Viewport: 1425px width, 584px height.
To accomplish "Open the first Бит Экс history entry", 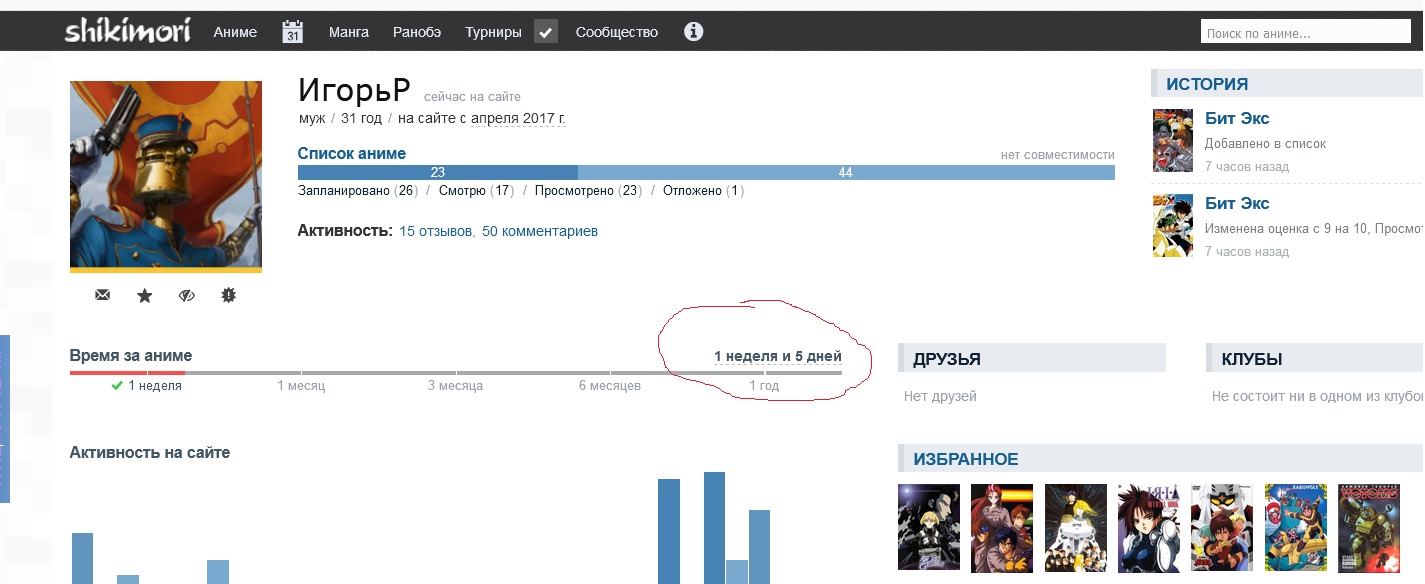I will (1237, 118).
